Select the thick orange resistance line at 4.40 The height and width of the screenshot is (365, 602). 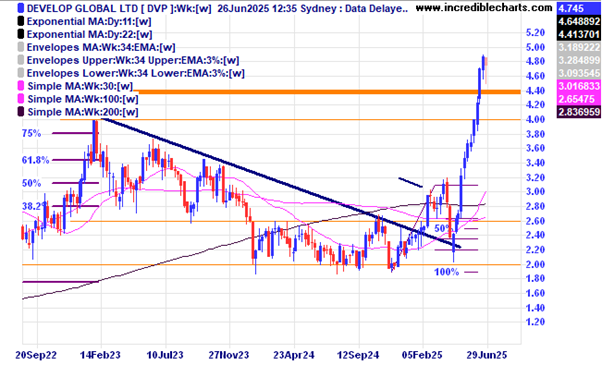(329, 92)
